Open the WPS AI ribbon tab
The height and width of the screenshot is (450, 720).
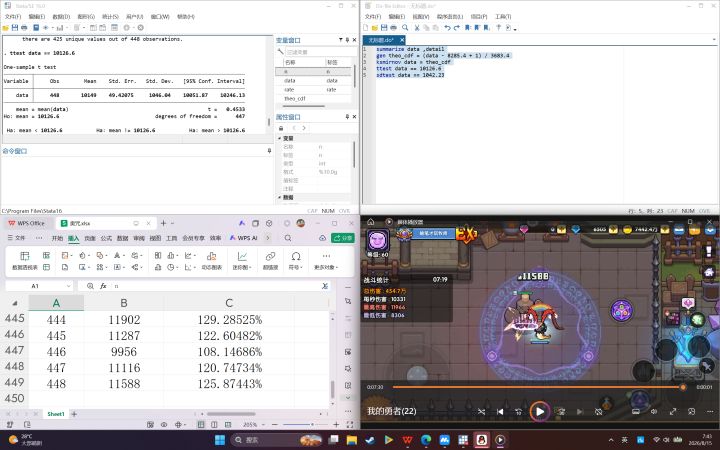(x=244, y=238)
